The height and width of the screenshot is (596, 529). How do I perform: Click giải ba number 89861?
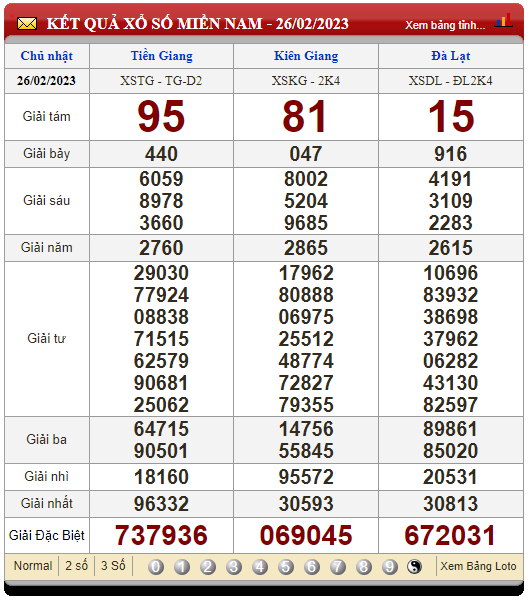point(450,429)
